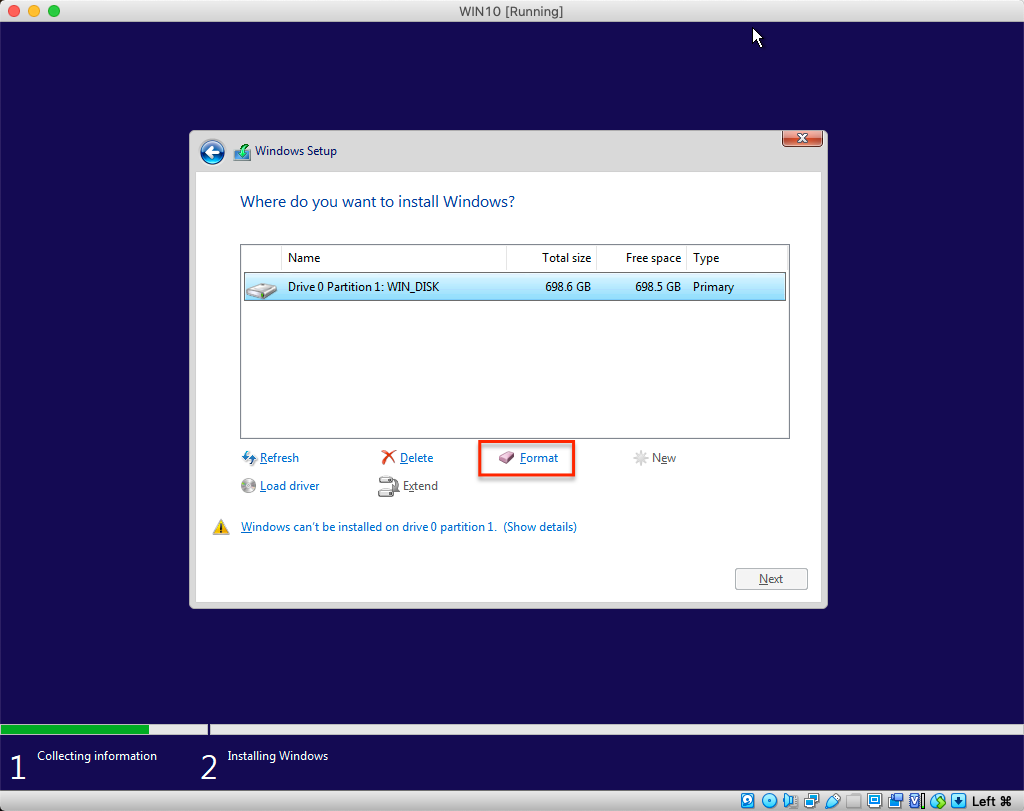
Task: Click the red X Delete icon
Action: tap(389, 457)
